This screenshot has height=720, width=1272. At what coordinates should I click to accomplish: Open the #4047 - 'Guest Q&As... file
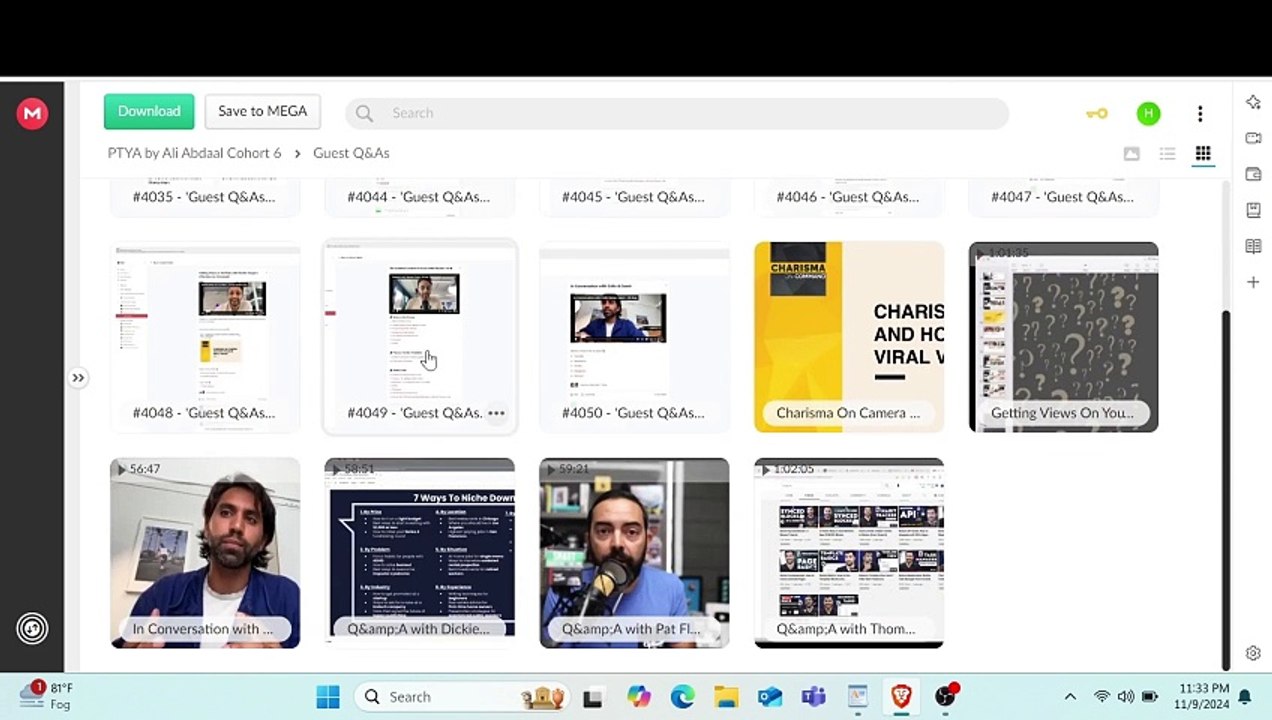click(1063, 197)
